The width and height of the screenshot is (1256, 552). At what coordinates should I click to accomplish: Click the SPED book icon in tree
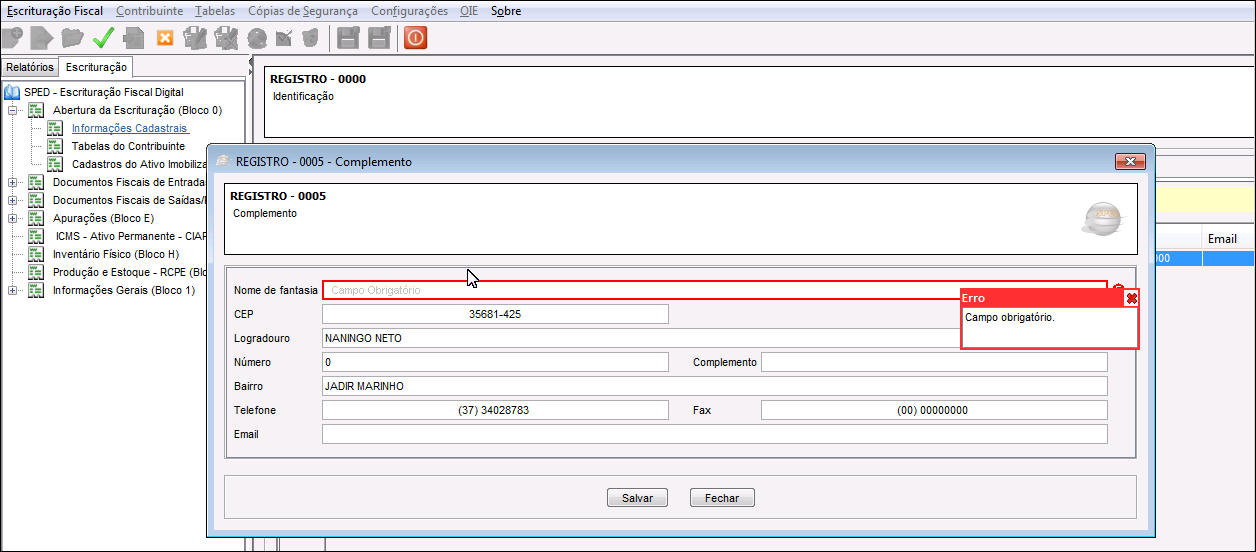pos(12,92)
